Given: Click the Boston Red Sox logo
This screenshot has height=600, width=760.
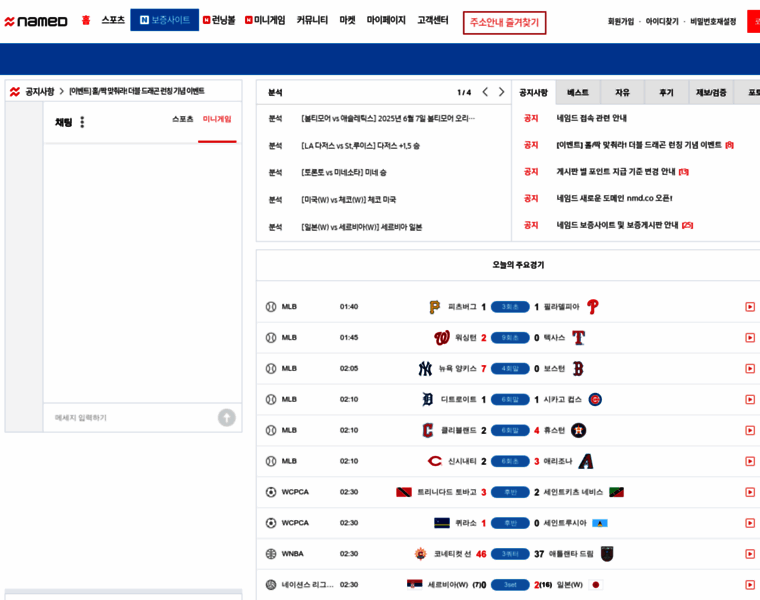Looking at the screenshot, I should pyautogui.click(x=578, y=369).
